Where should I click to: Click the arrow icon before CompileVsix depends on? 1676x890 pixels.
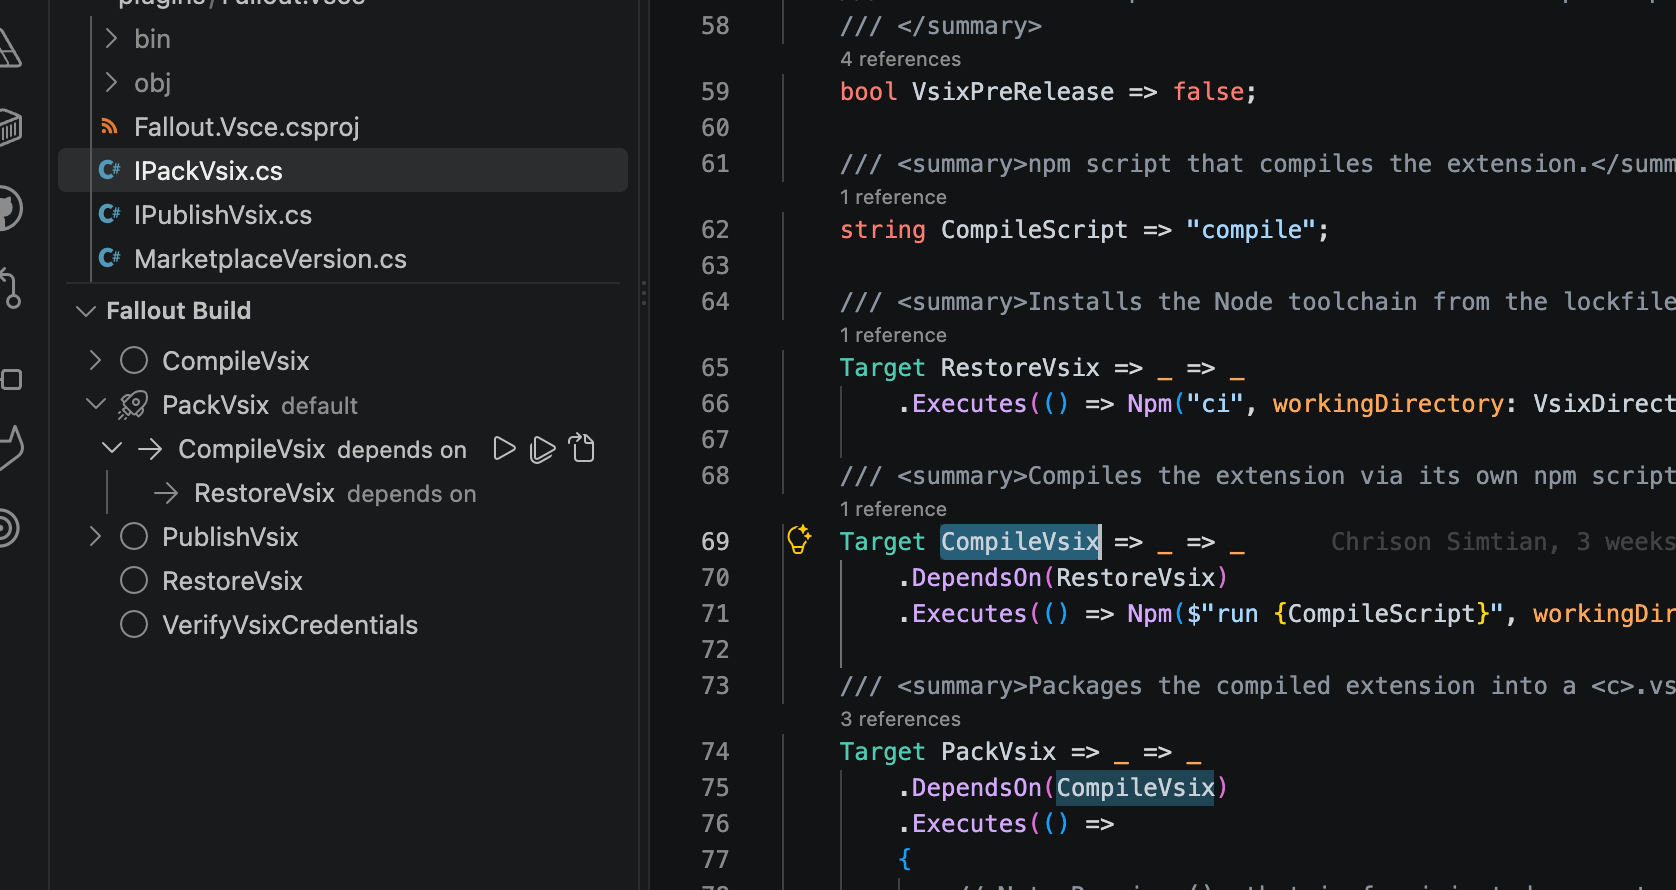150,449
